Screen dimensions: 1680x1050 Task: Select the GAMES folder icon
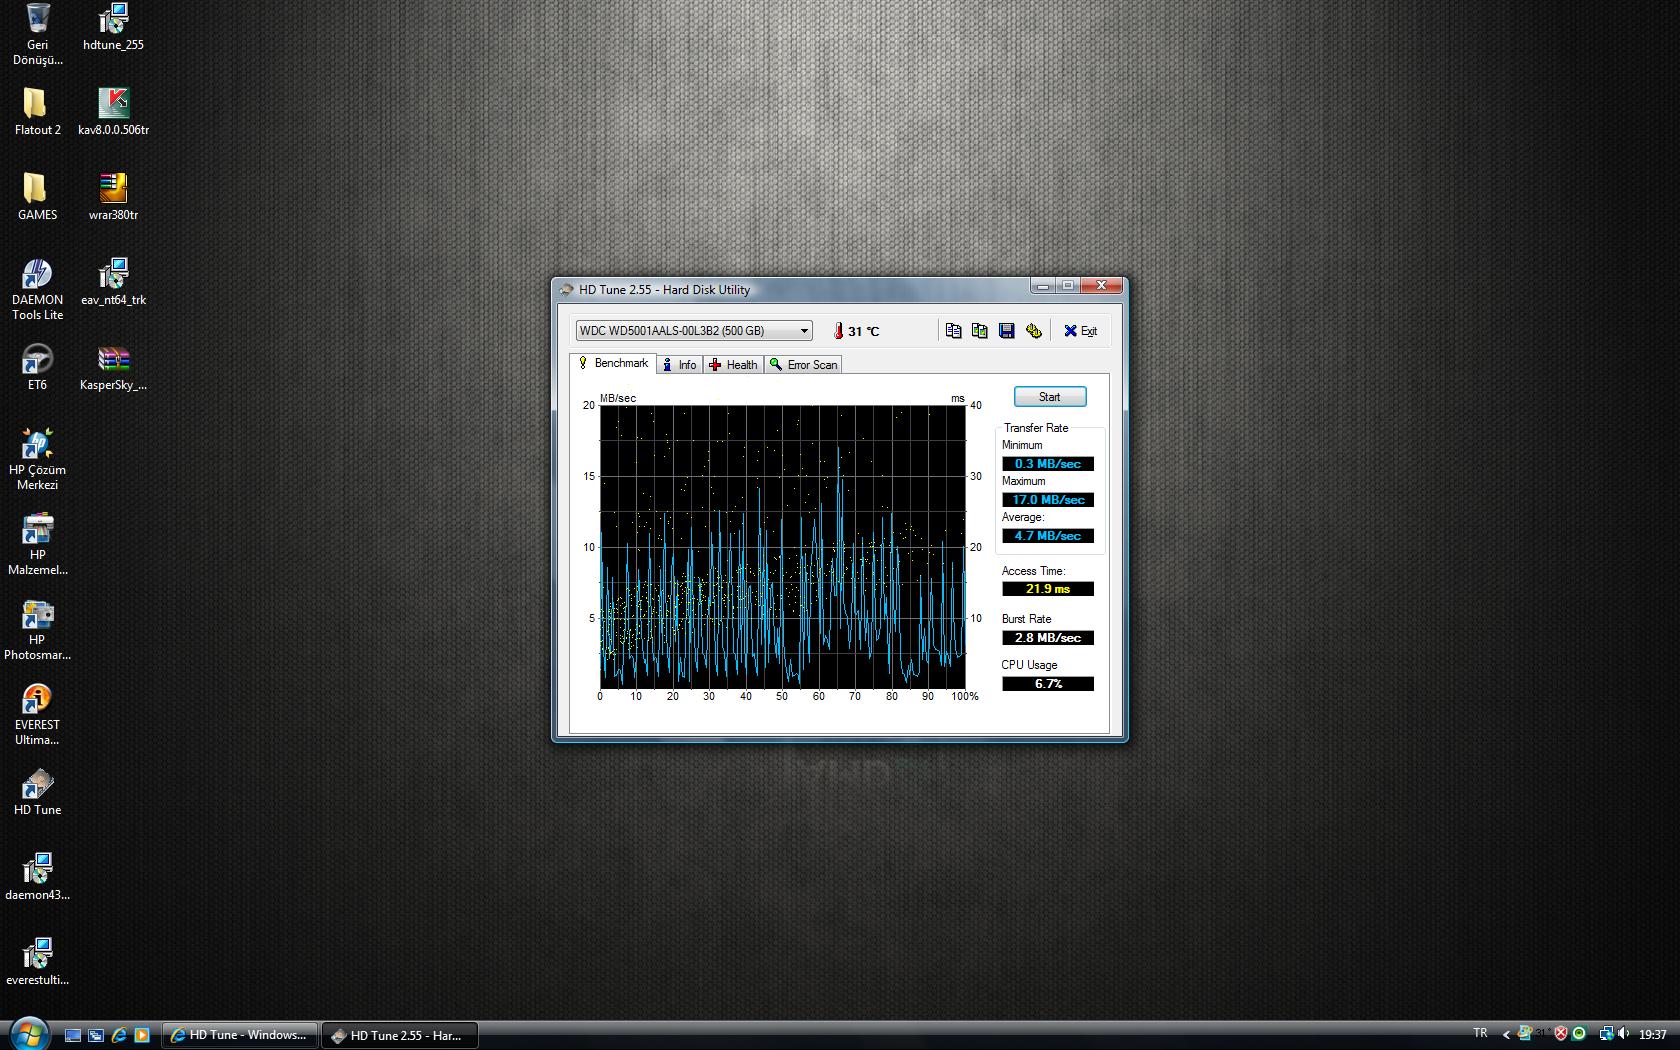tap(38, 197)
